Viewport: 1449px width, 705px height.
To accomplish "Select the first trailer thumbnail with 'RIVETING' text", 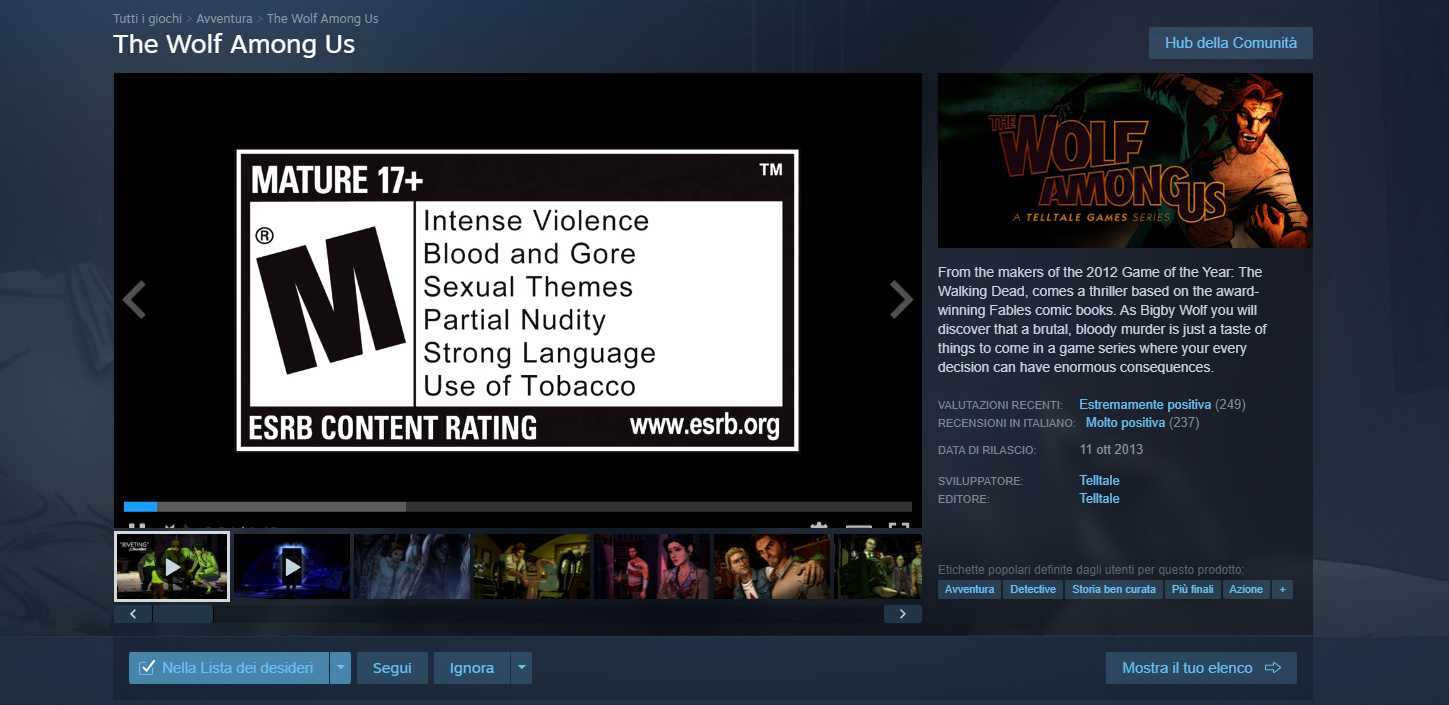I will click(172, 566).
